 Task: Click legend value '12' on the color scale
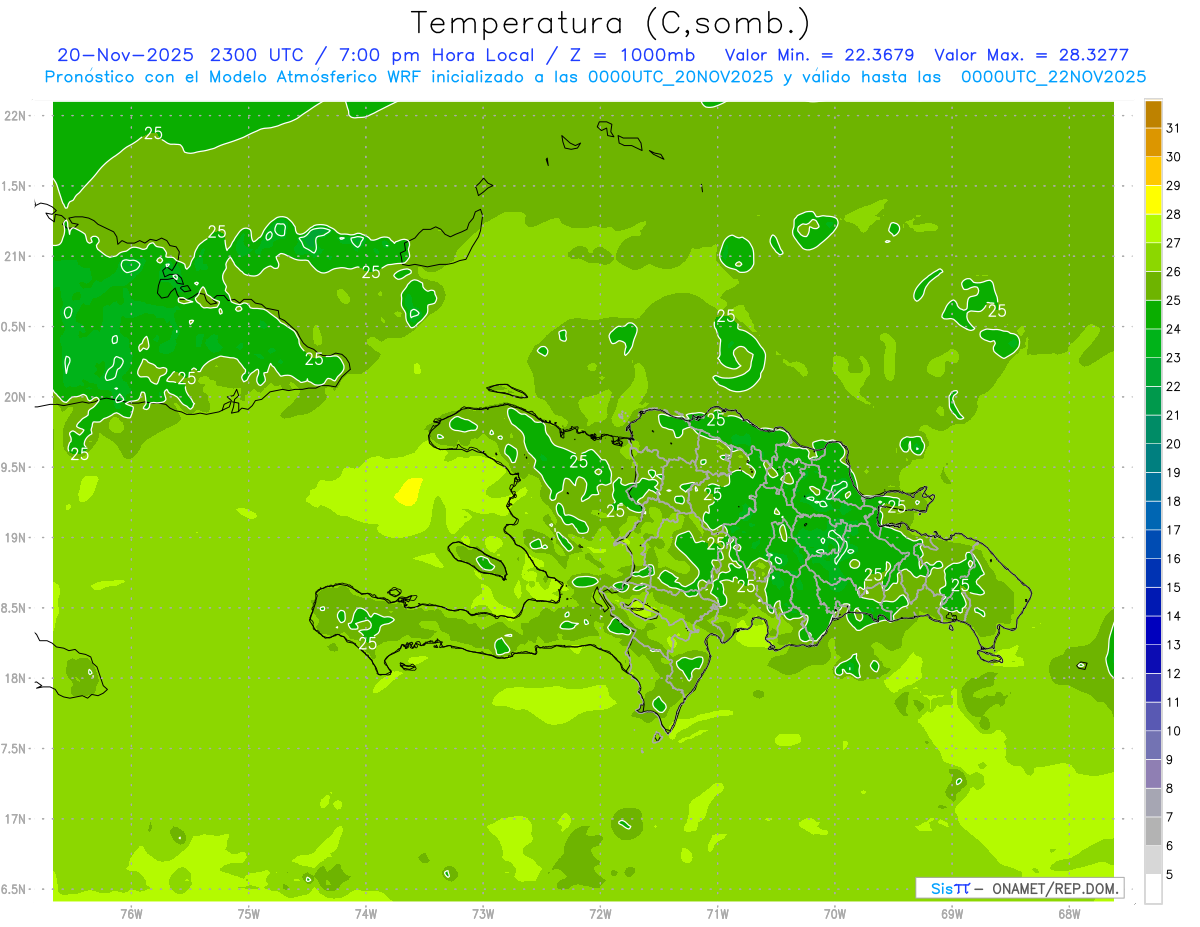(x=1173, y=673)
